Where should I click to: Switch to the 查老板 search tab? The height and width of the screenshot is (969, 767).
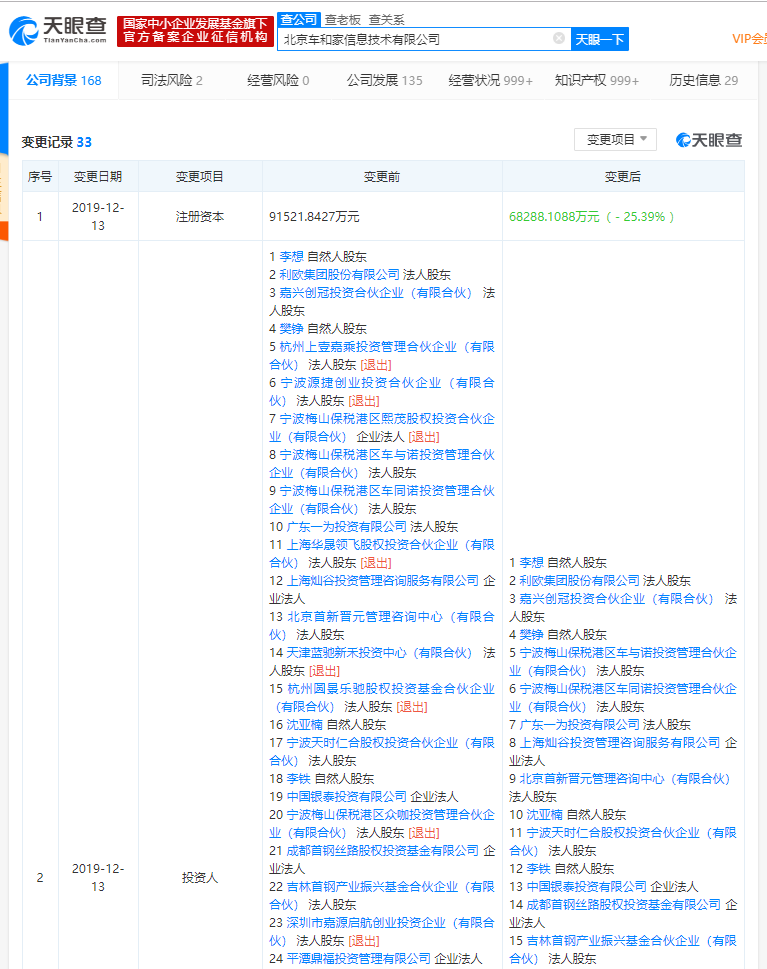coord(343,20)
